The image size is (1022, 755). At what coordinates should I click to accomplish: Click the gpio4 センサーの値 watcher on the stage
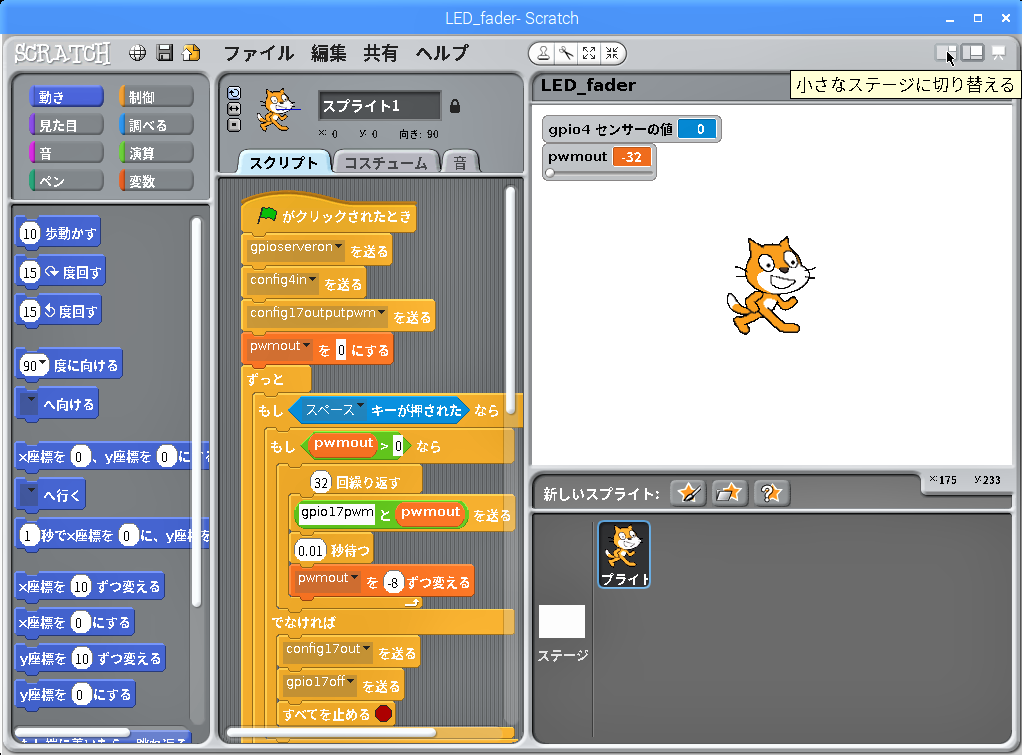click(x=631, y=129)
